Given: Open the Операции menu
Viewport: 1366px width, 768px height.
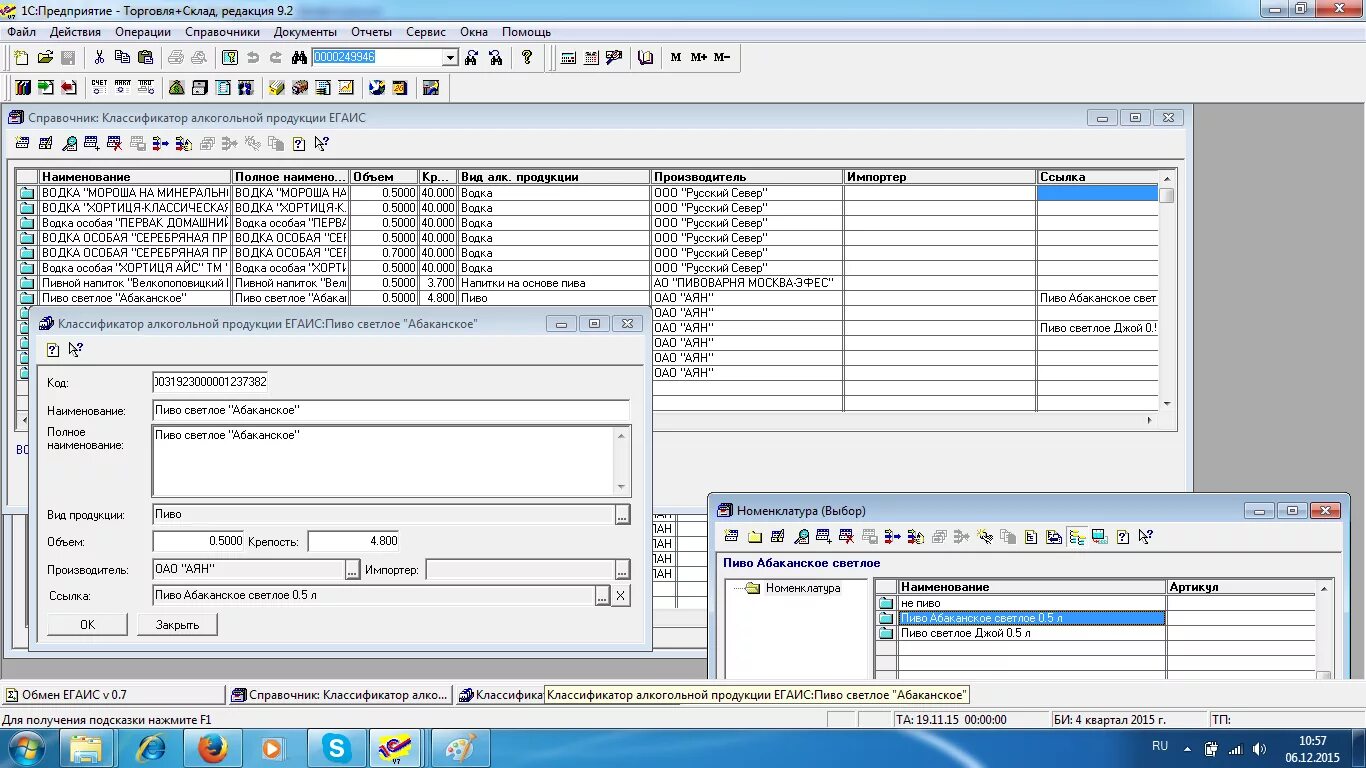Looking at the screenshot, I should coord(143,32).
